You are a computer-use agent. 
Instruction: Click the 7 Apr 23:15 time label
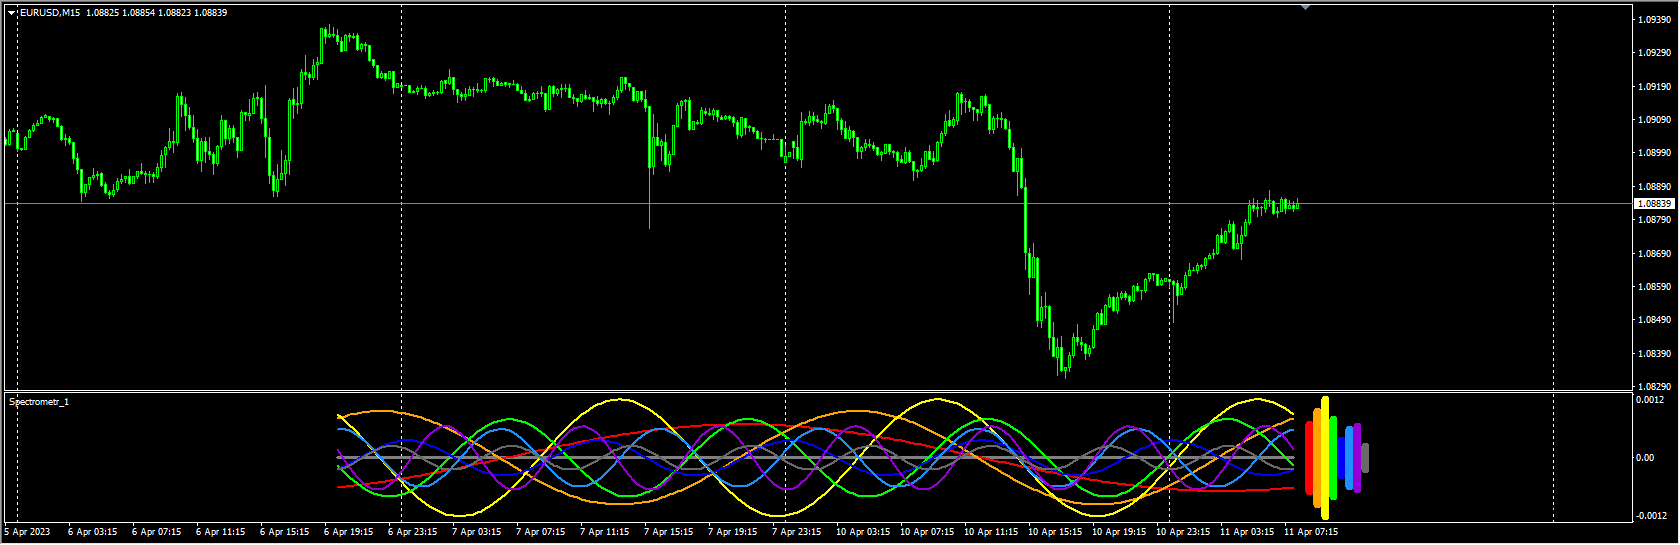coord(796,532)
